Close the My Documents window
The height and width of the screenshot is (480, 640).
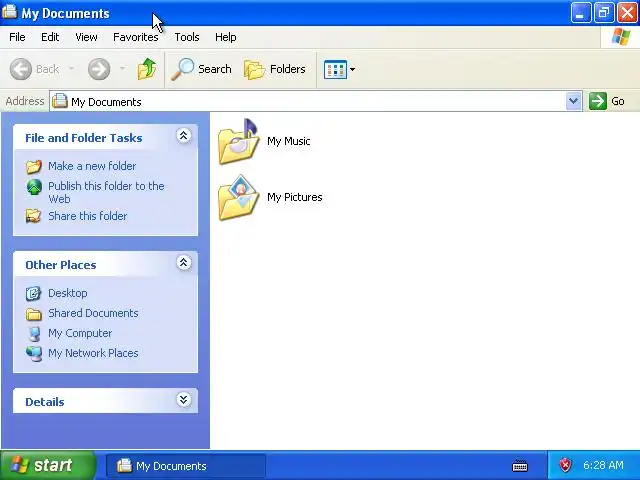tap(627, 13)
